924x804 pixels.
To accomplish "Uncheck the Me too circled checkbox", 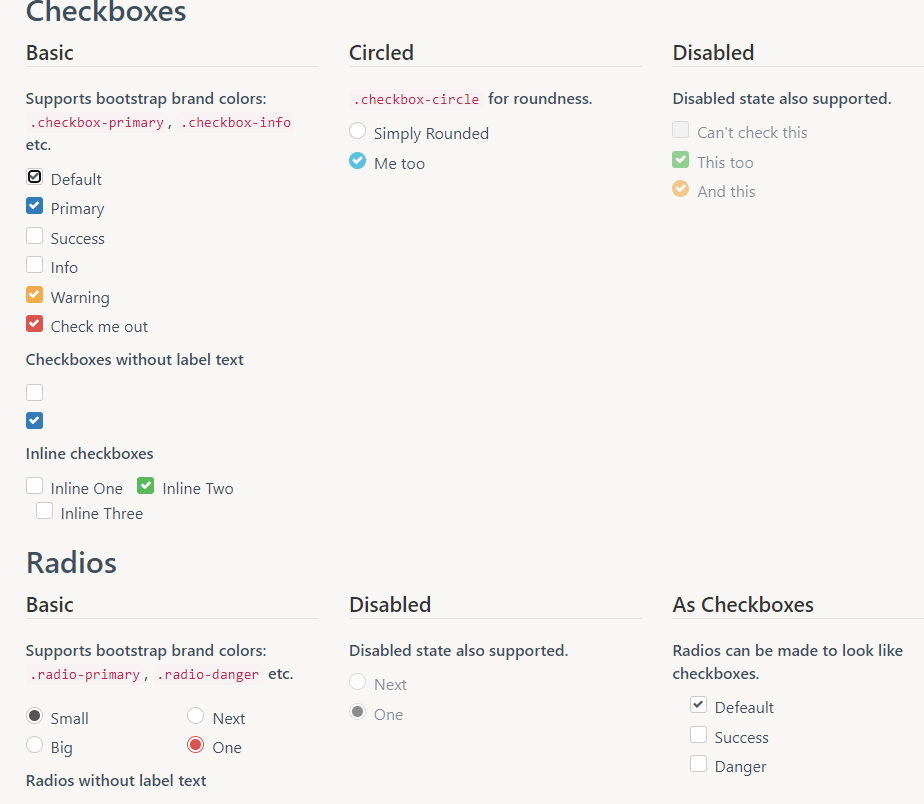I will point(358,160).
